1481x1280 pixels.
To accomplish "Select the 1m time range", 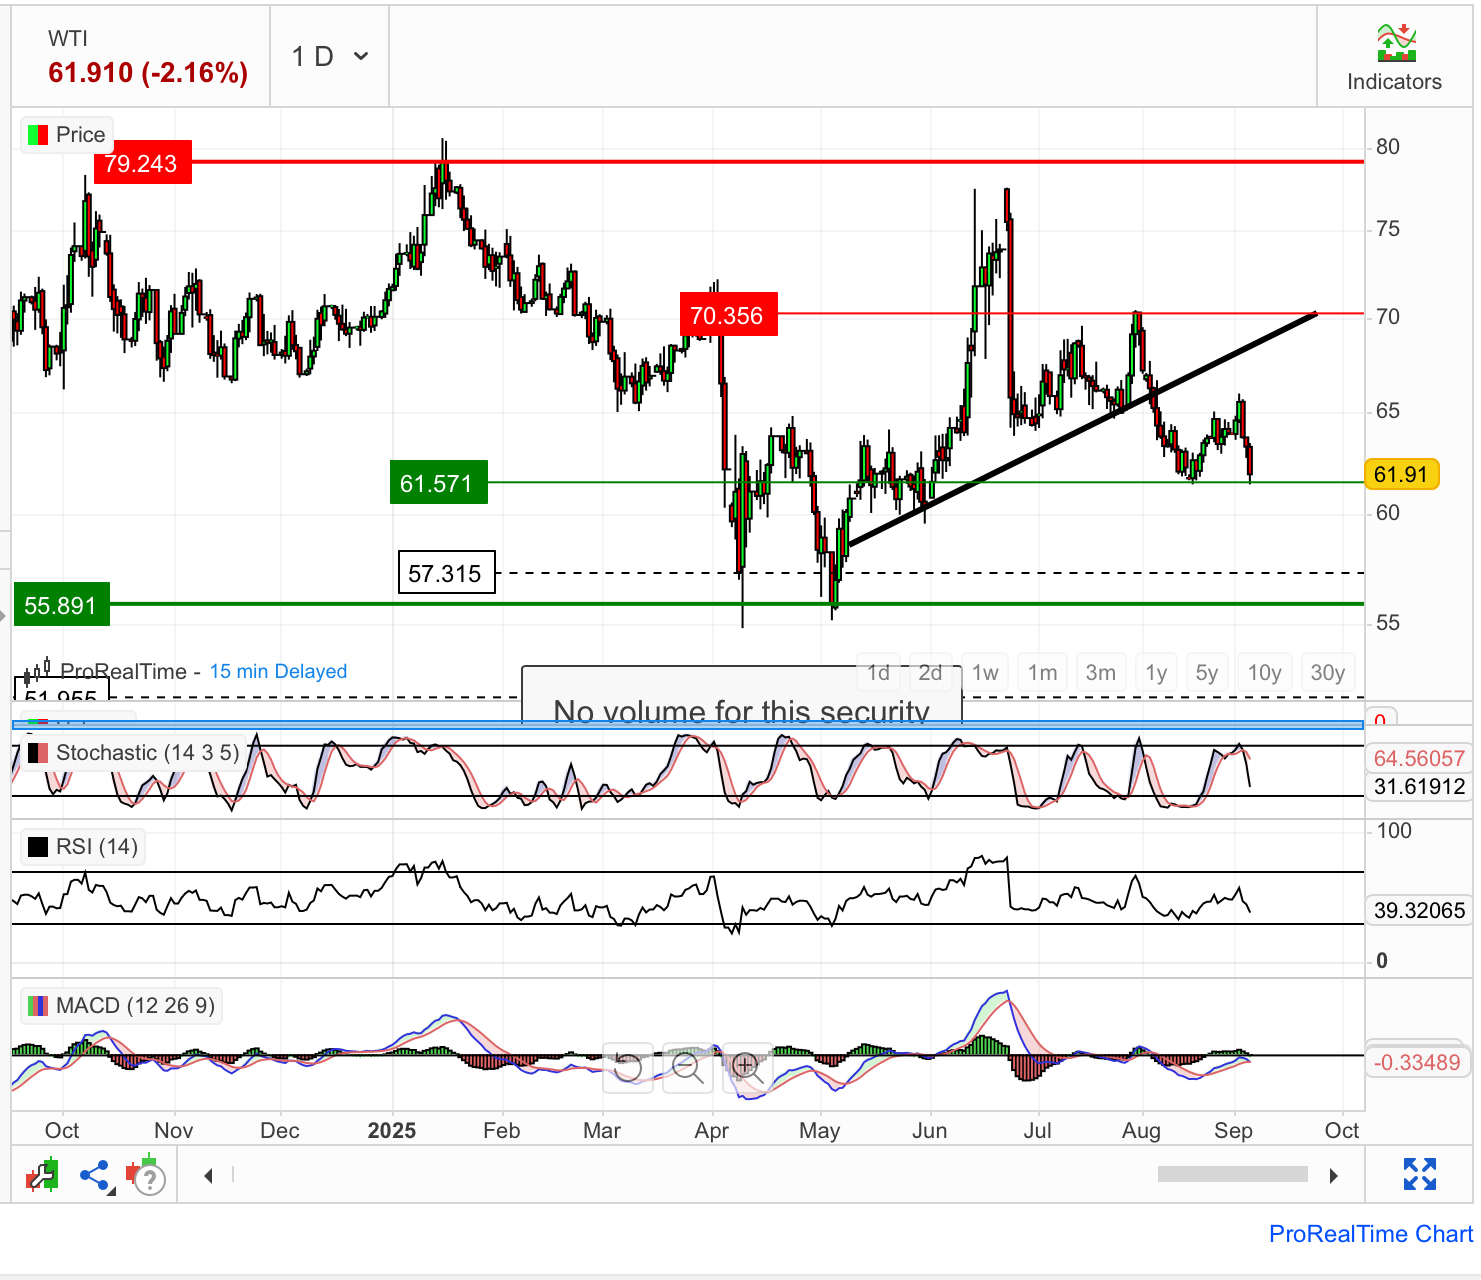I will tap(1043, 673).
